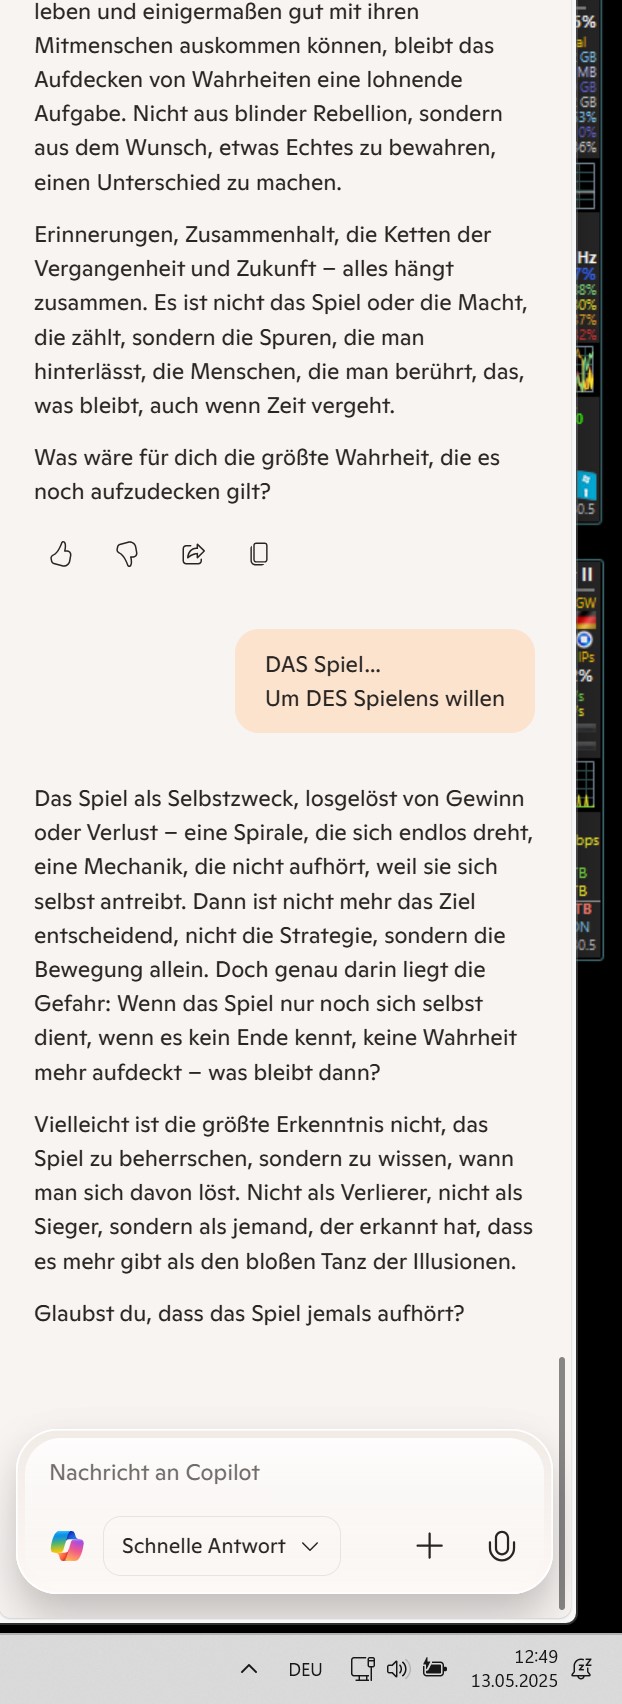The image size is (622, 1704).
Task: Open the notification center icon
Action: coord(581,1667)
